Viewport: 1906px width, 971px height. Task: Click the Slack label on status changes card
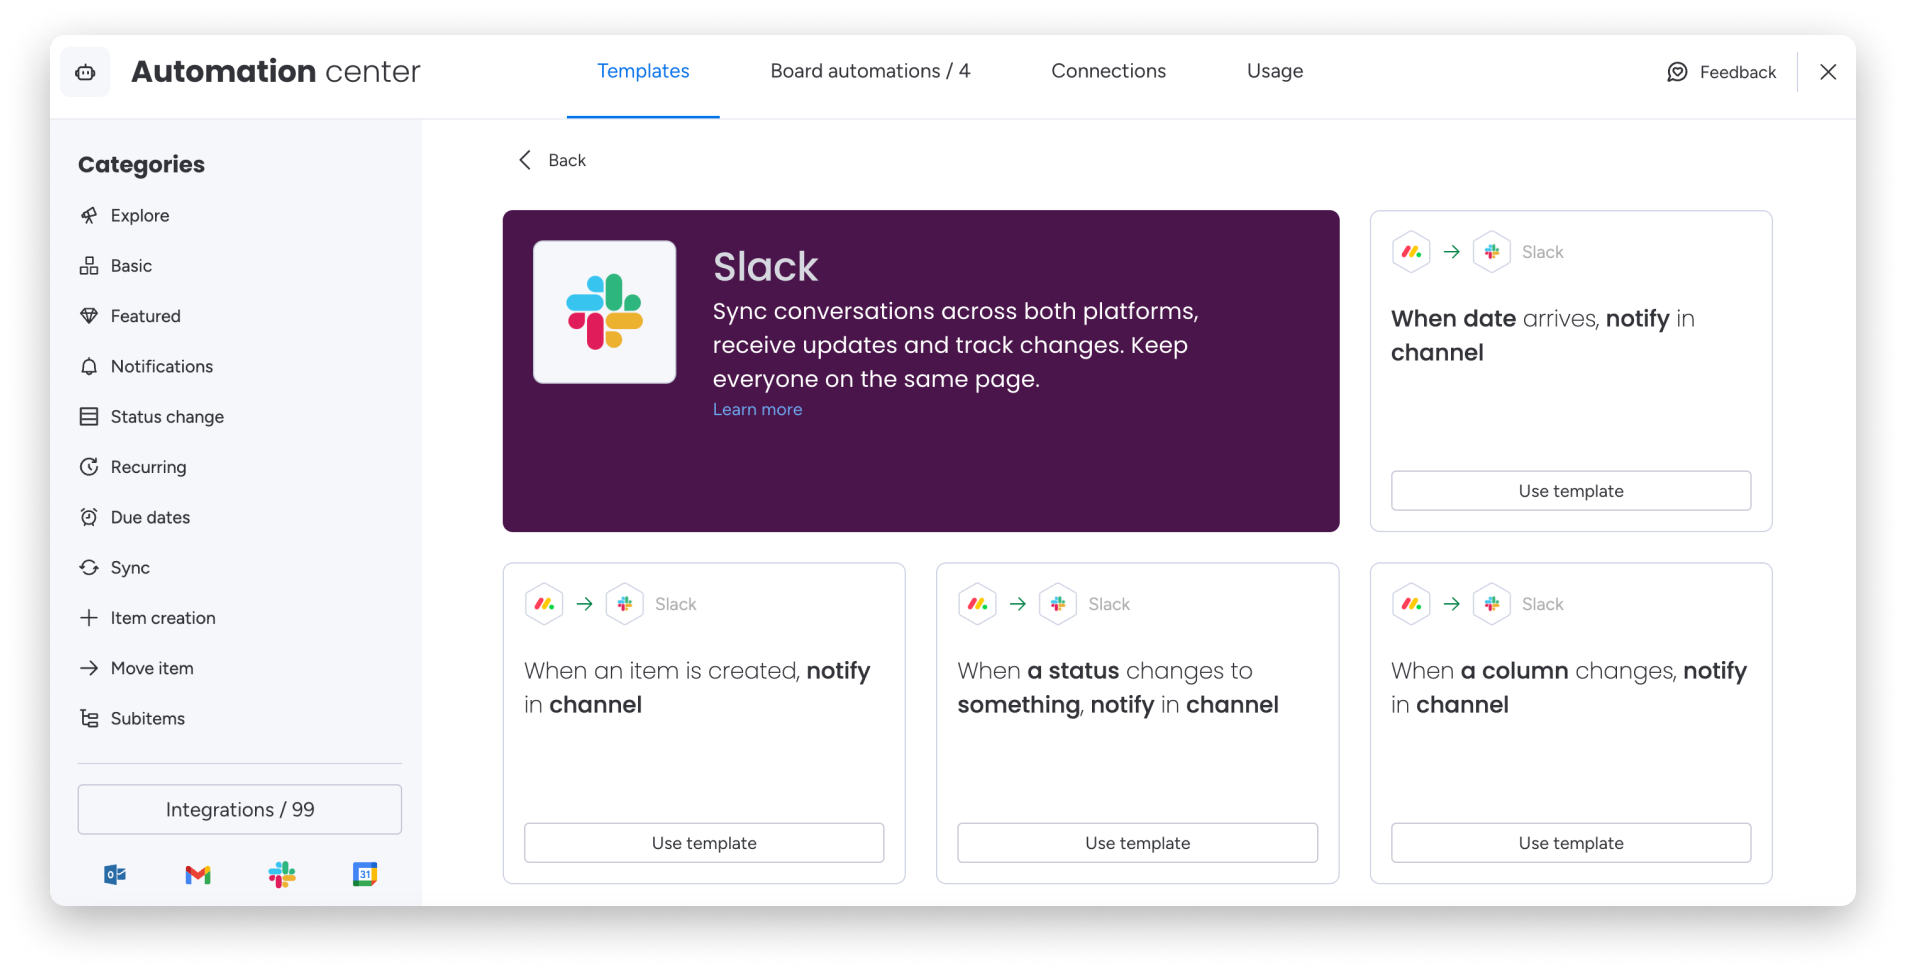click(x=1109, y=604)
